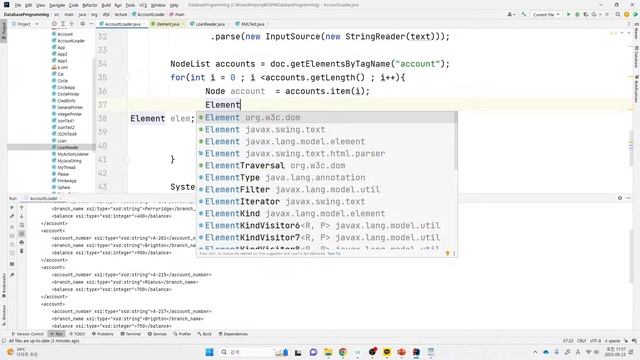The width and height of the screenshot is (640, 360).
Task: Open KakaoTalk icon on taskbar
Action: point(387,352)
